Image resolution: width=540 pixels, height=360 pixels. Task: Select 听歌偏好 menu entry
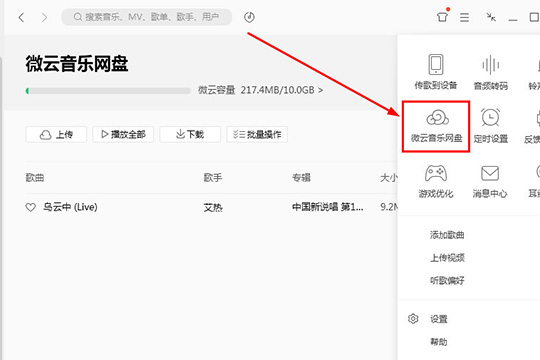[447, 280]
